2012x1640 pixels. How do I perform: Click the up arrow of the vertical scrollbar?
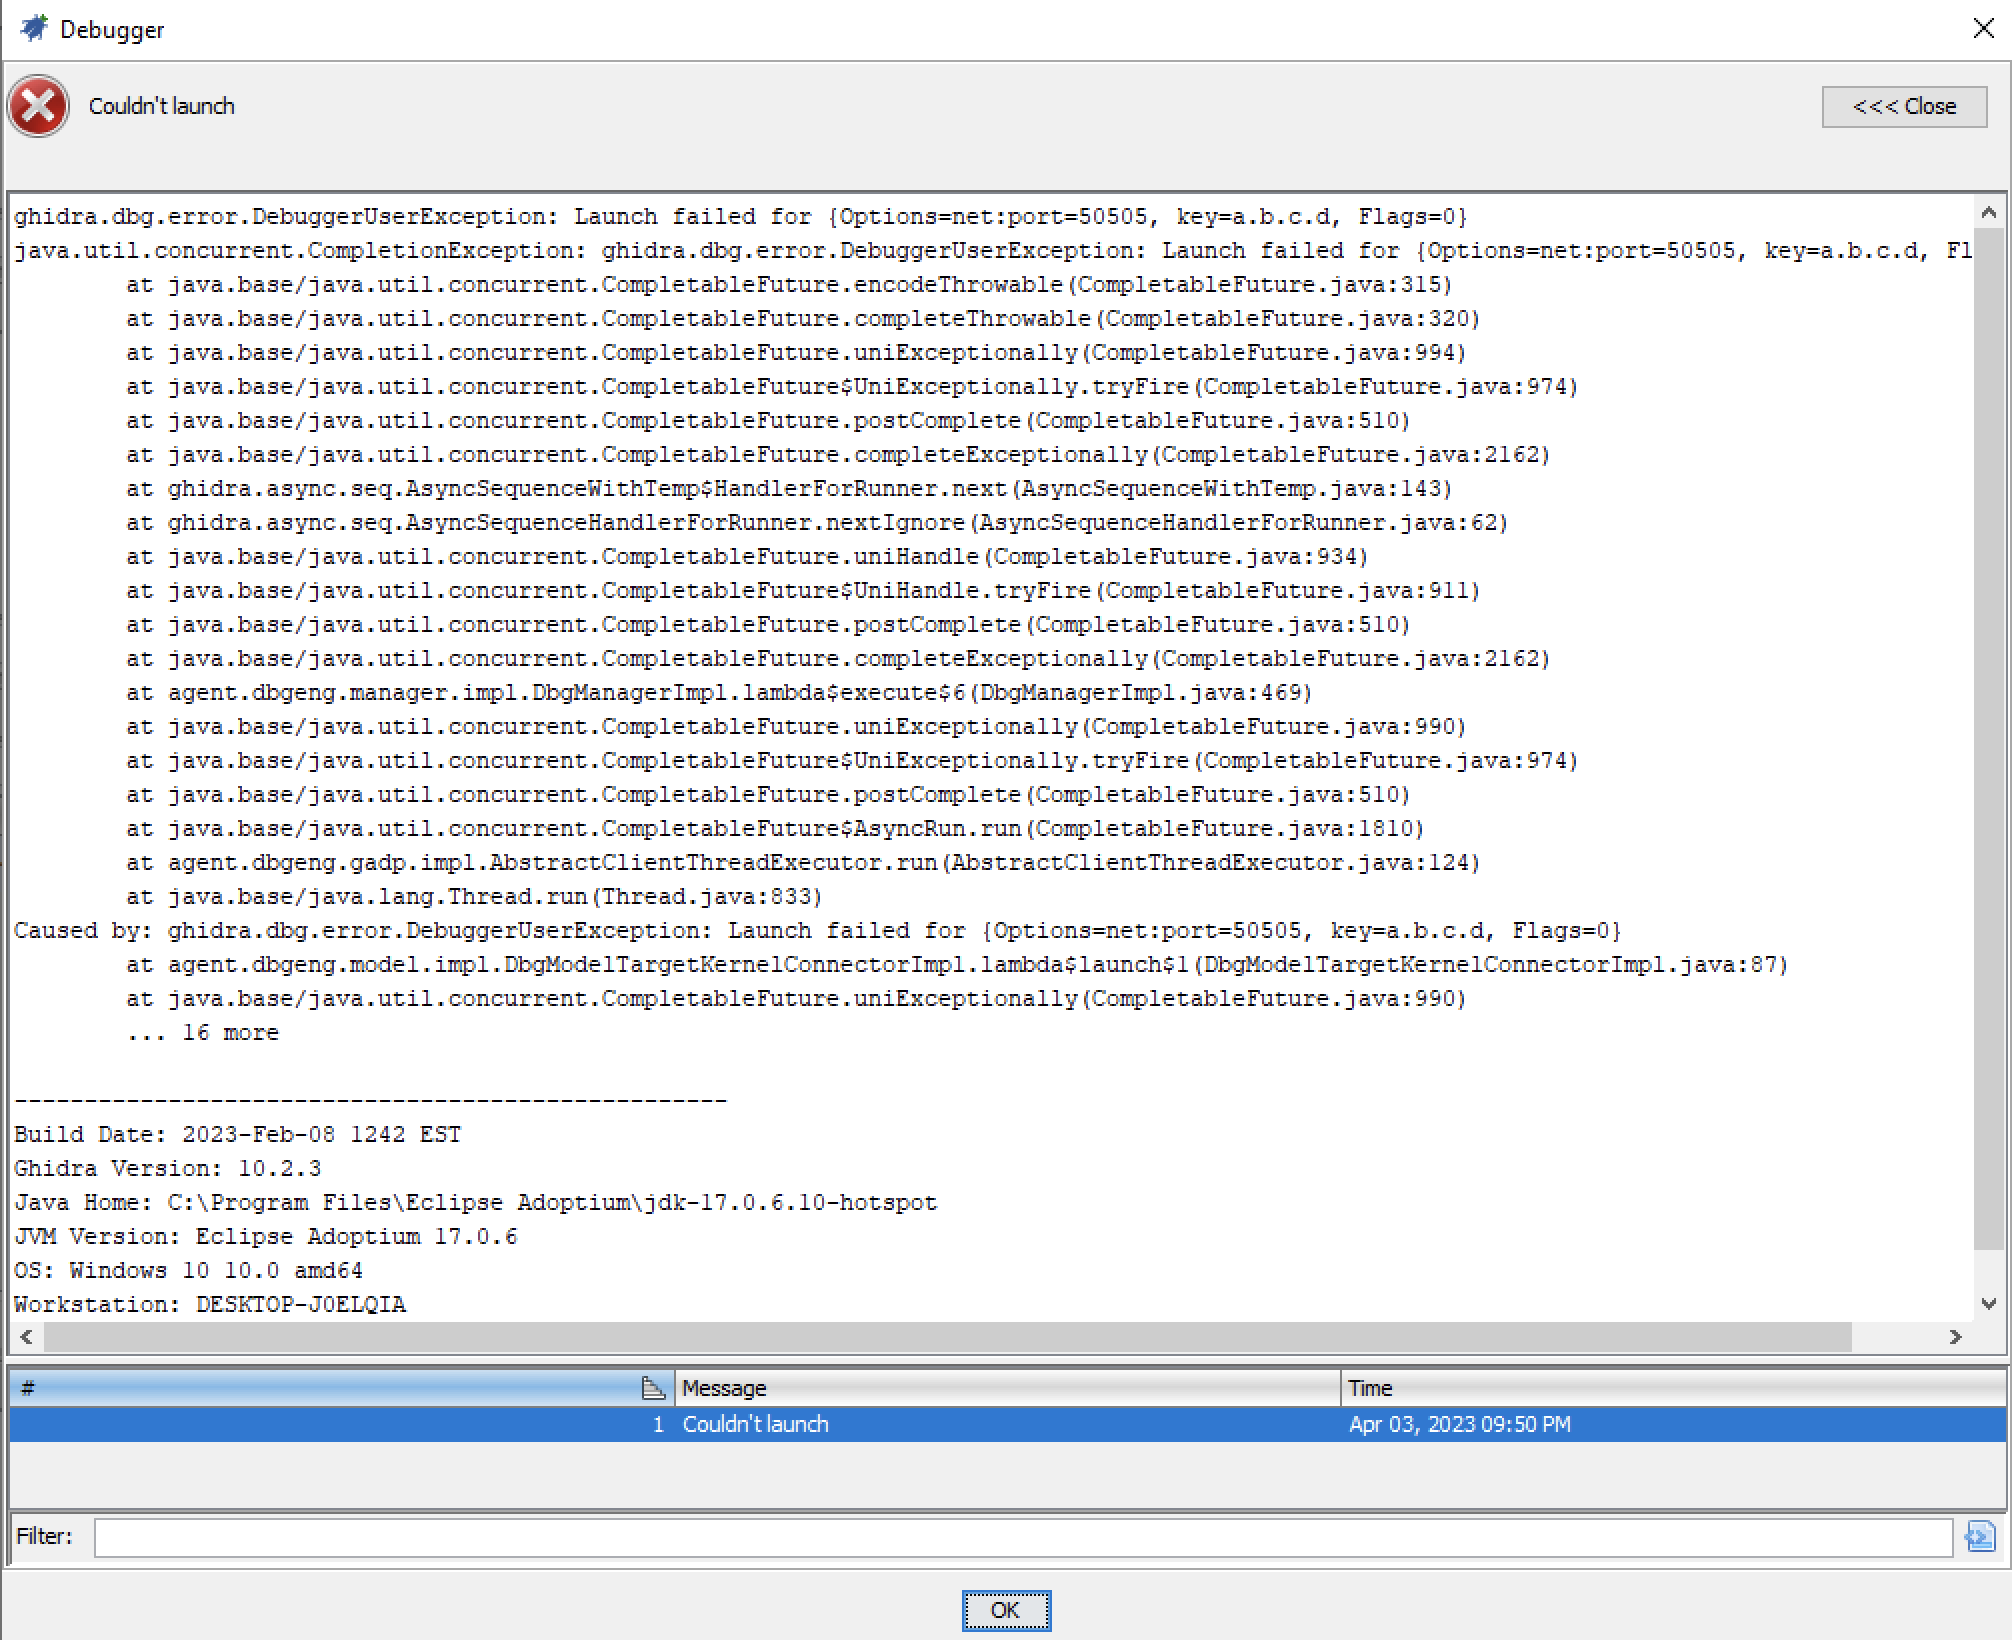pyautogui.click(x=1988, y=212)
